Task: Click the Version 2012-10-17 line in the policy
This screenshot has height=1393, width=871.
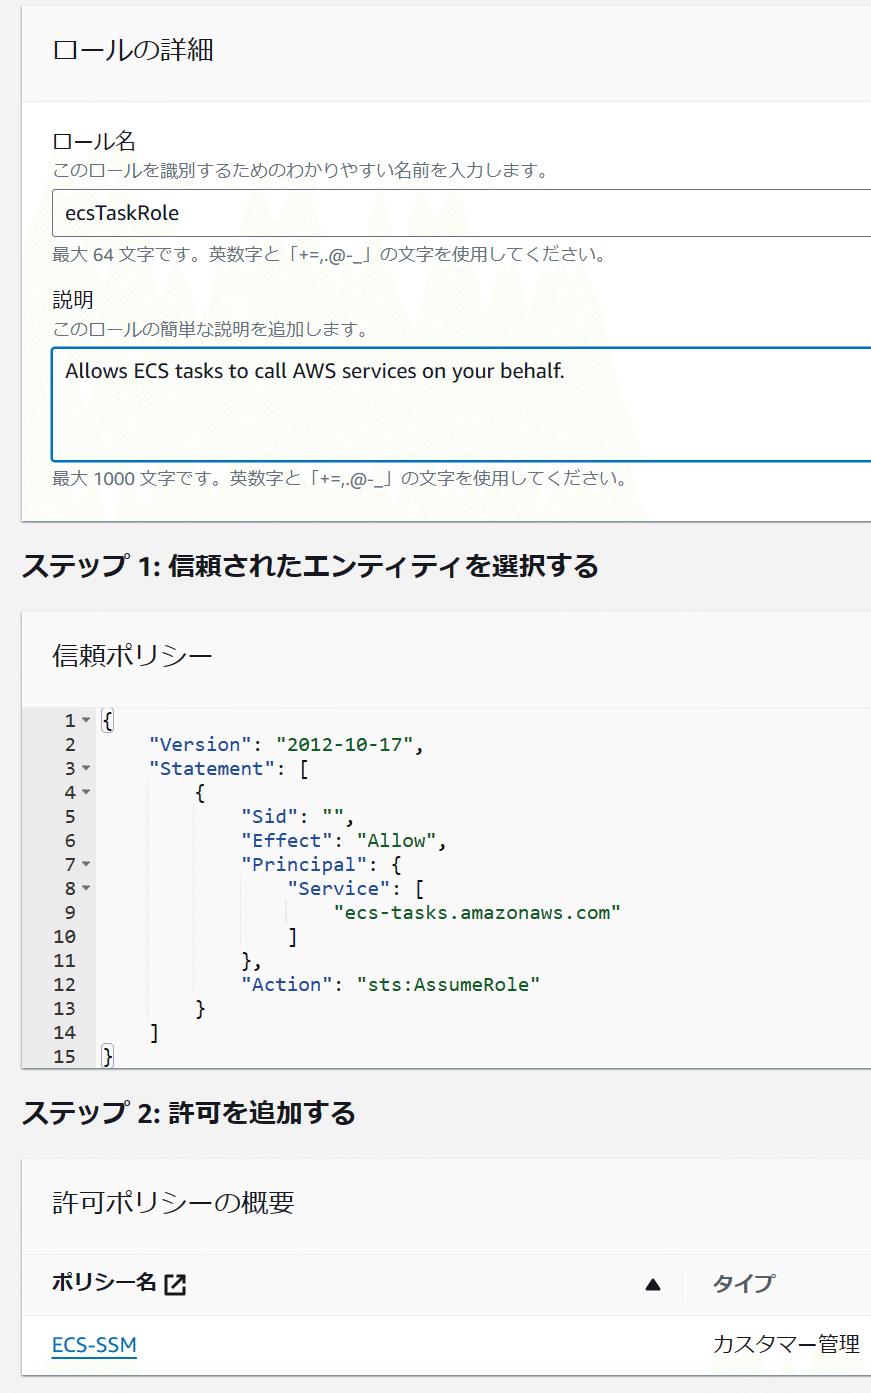Action: click(x=287, y=744)
